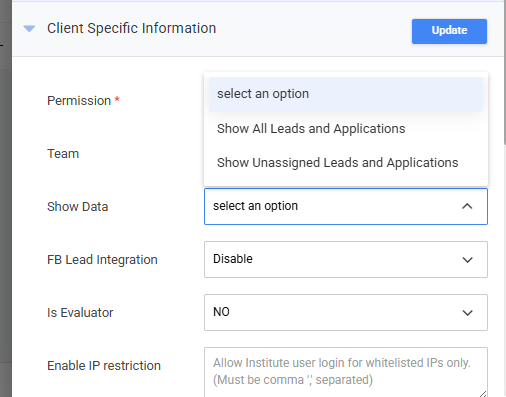Collapse the Client Specific Information section
Viewport: 506px width, 397px height.
29,29
